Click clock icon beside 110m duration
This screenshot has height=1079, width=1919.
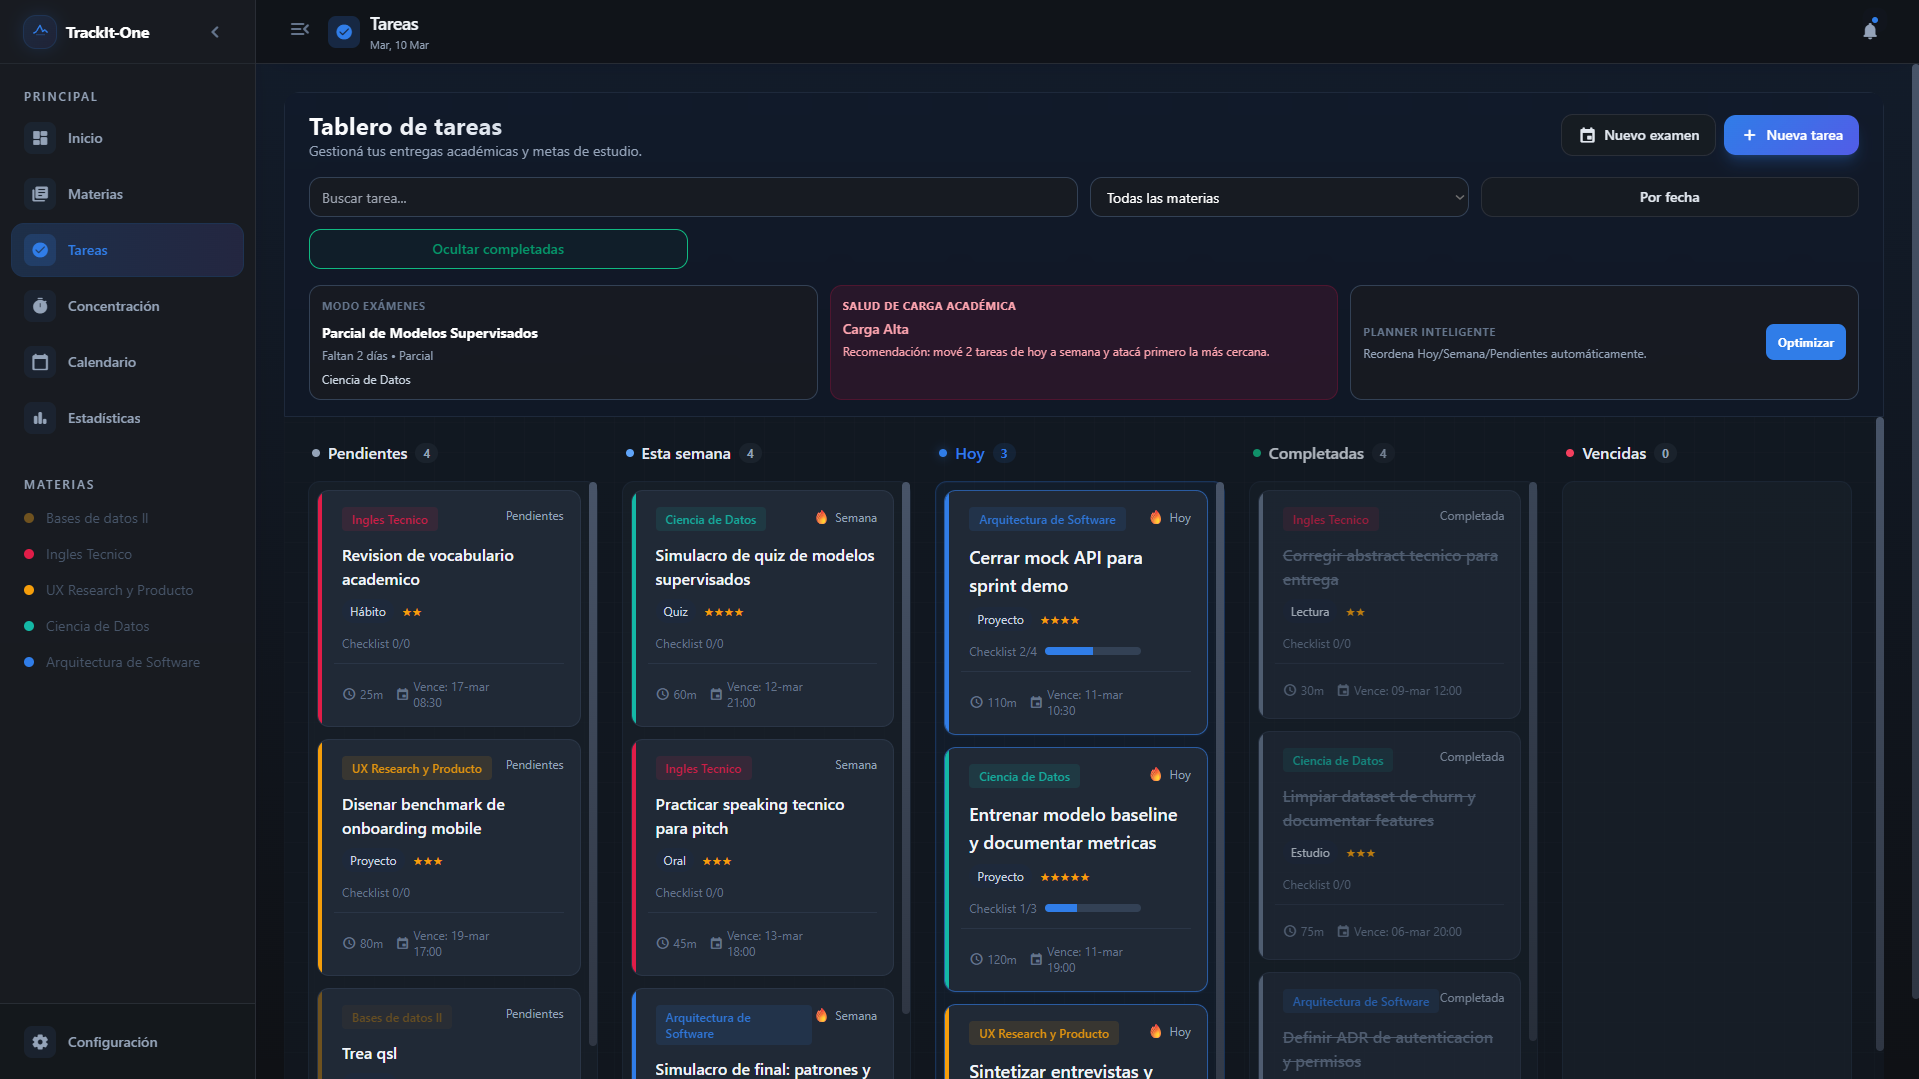976,702
